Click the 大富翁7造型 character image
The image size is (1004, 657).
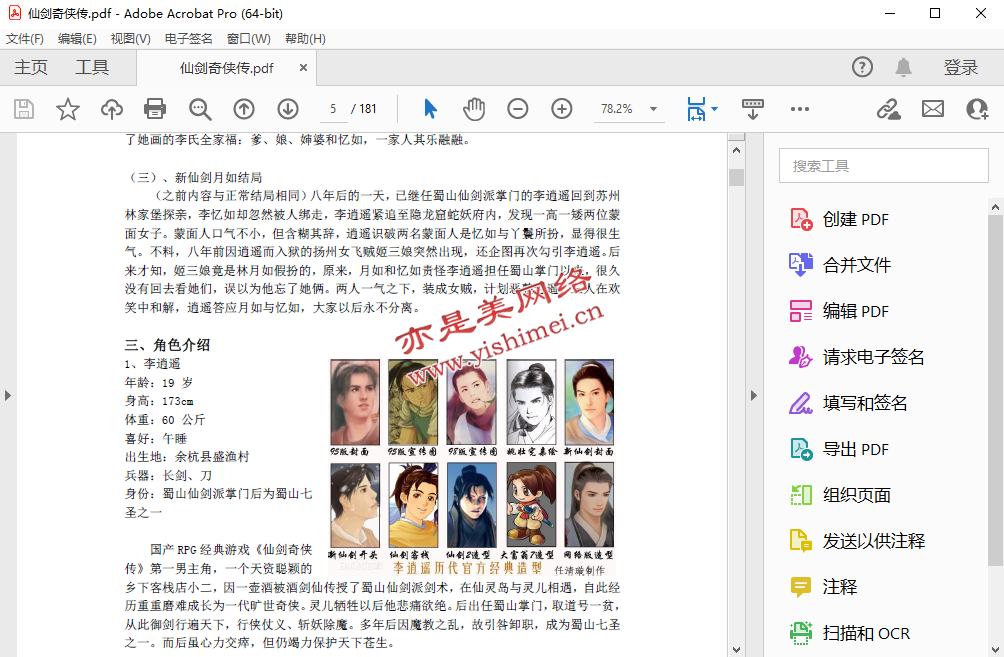coord(531,505)
